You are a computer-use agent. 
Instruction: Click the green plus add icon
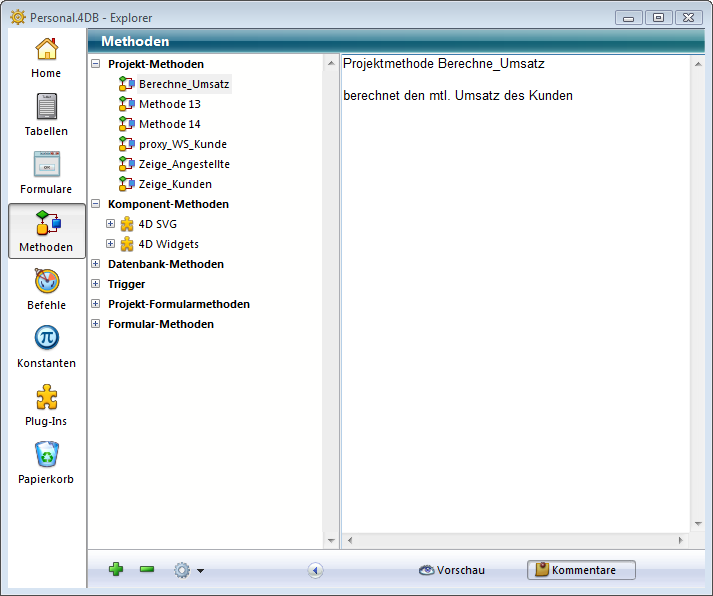point(116,570)
